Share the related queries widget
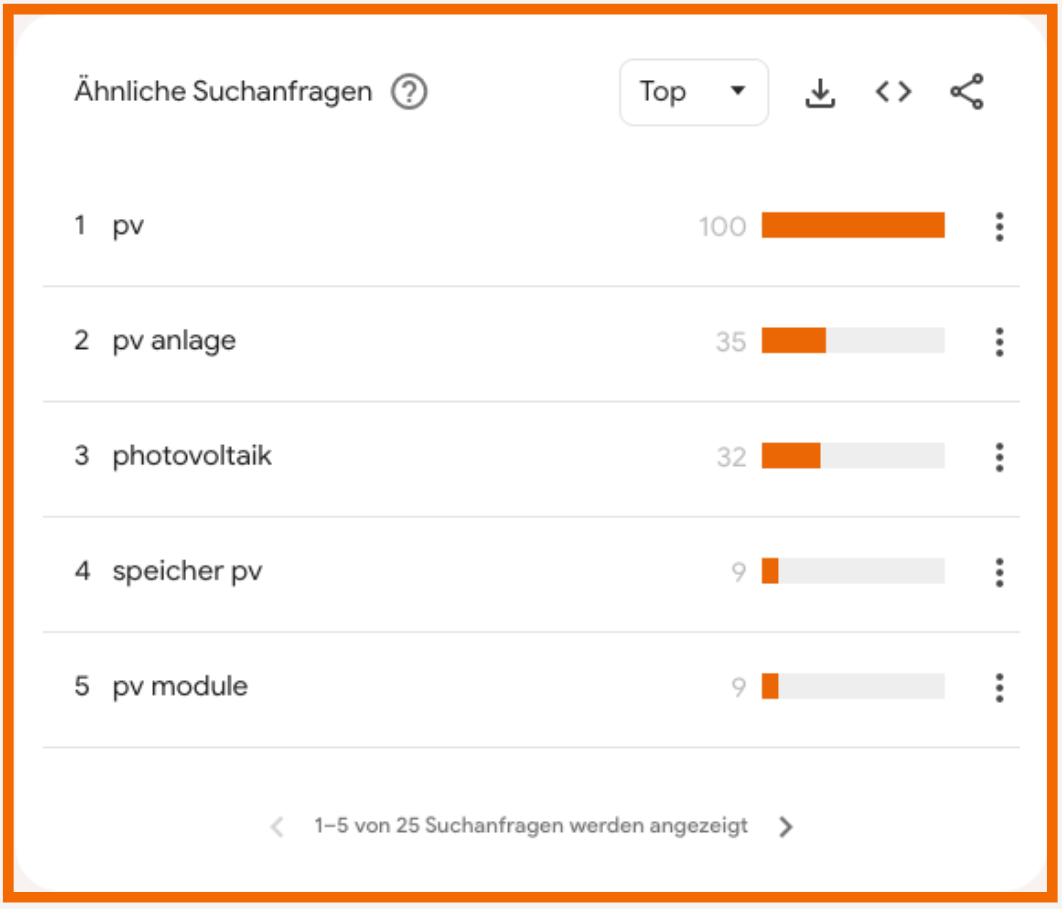 (x=967, y=93)
